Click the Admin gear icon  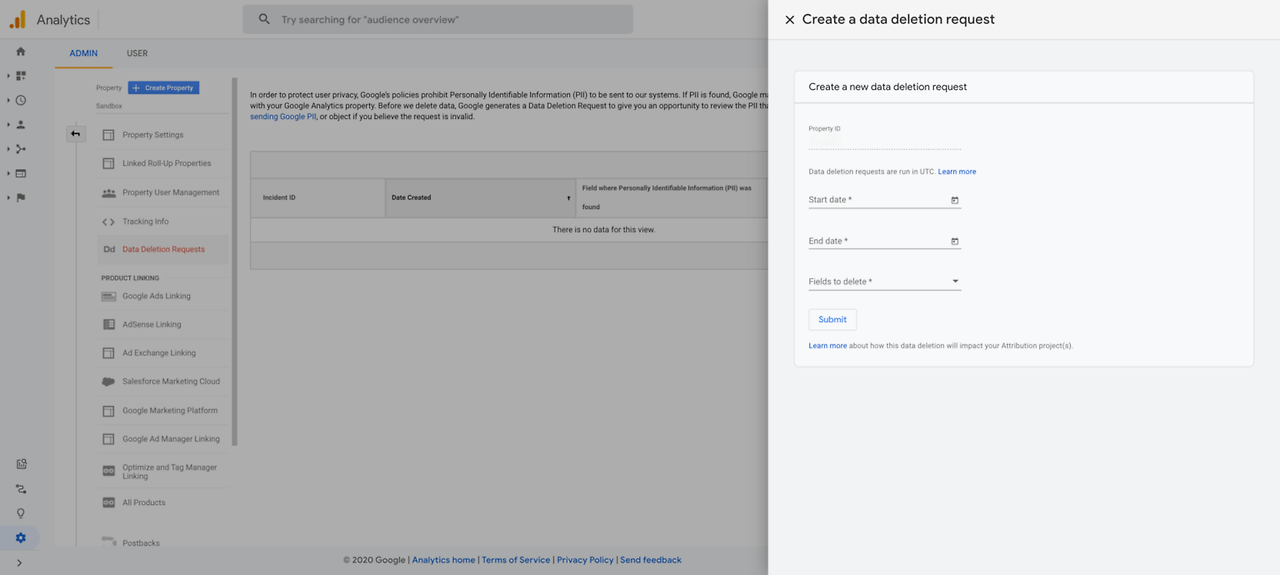pos(21,538)
